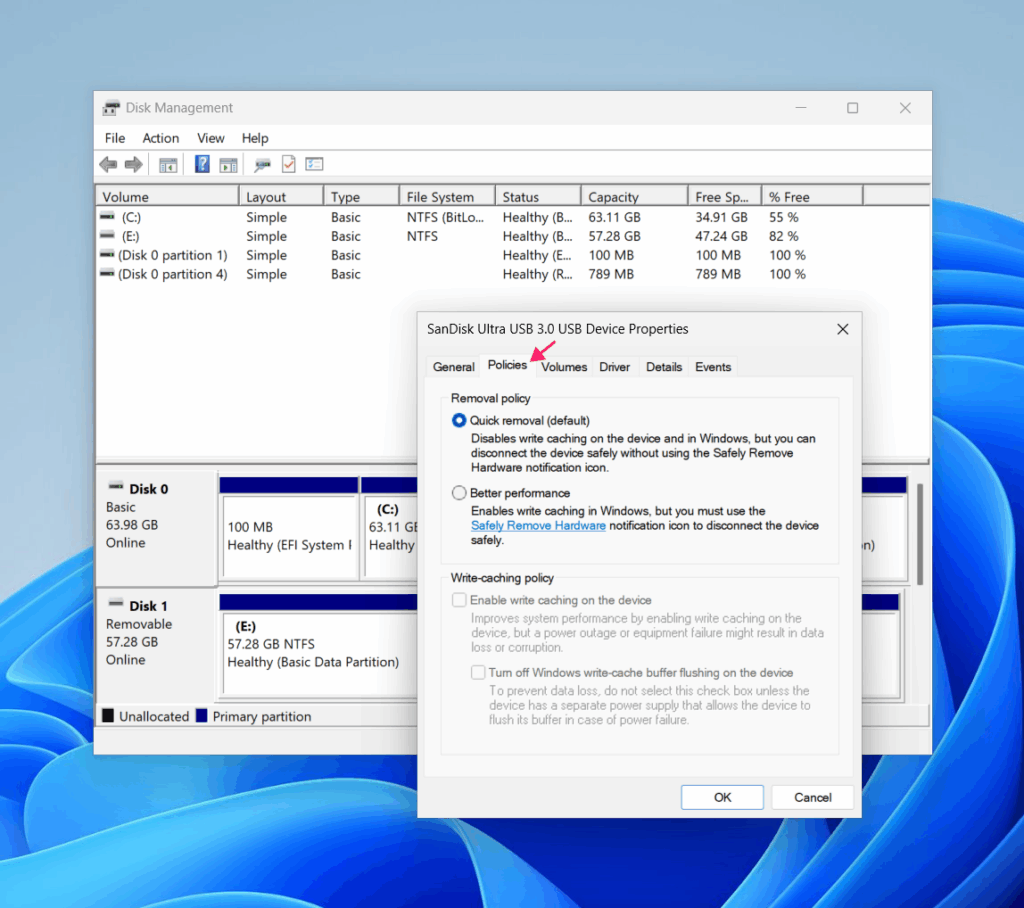Check Enable write caching on the device
Viewport: 1024px width, 908px height.
click(x=459, y=600)
